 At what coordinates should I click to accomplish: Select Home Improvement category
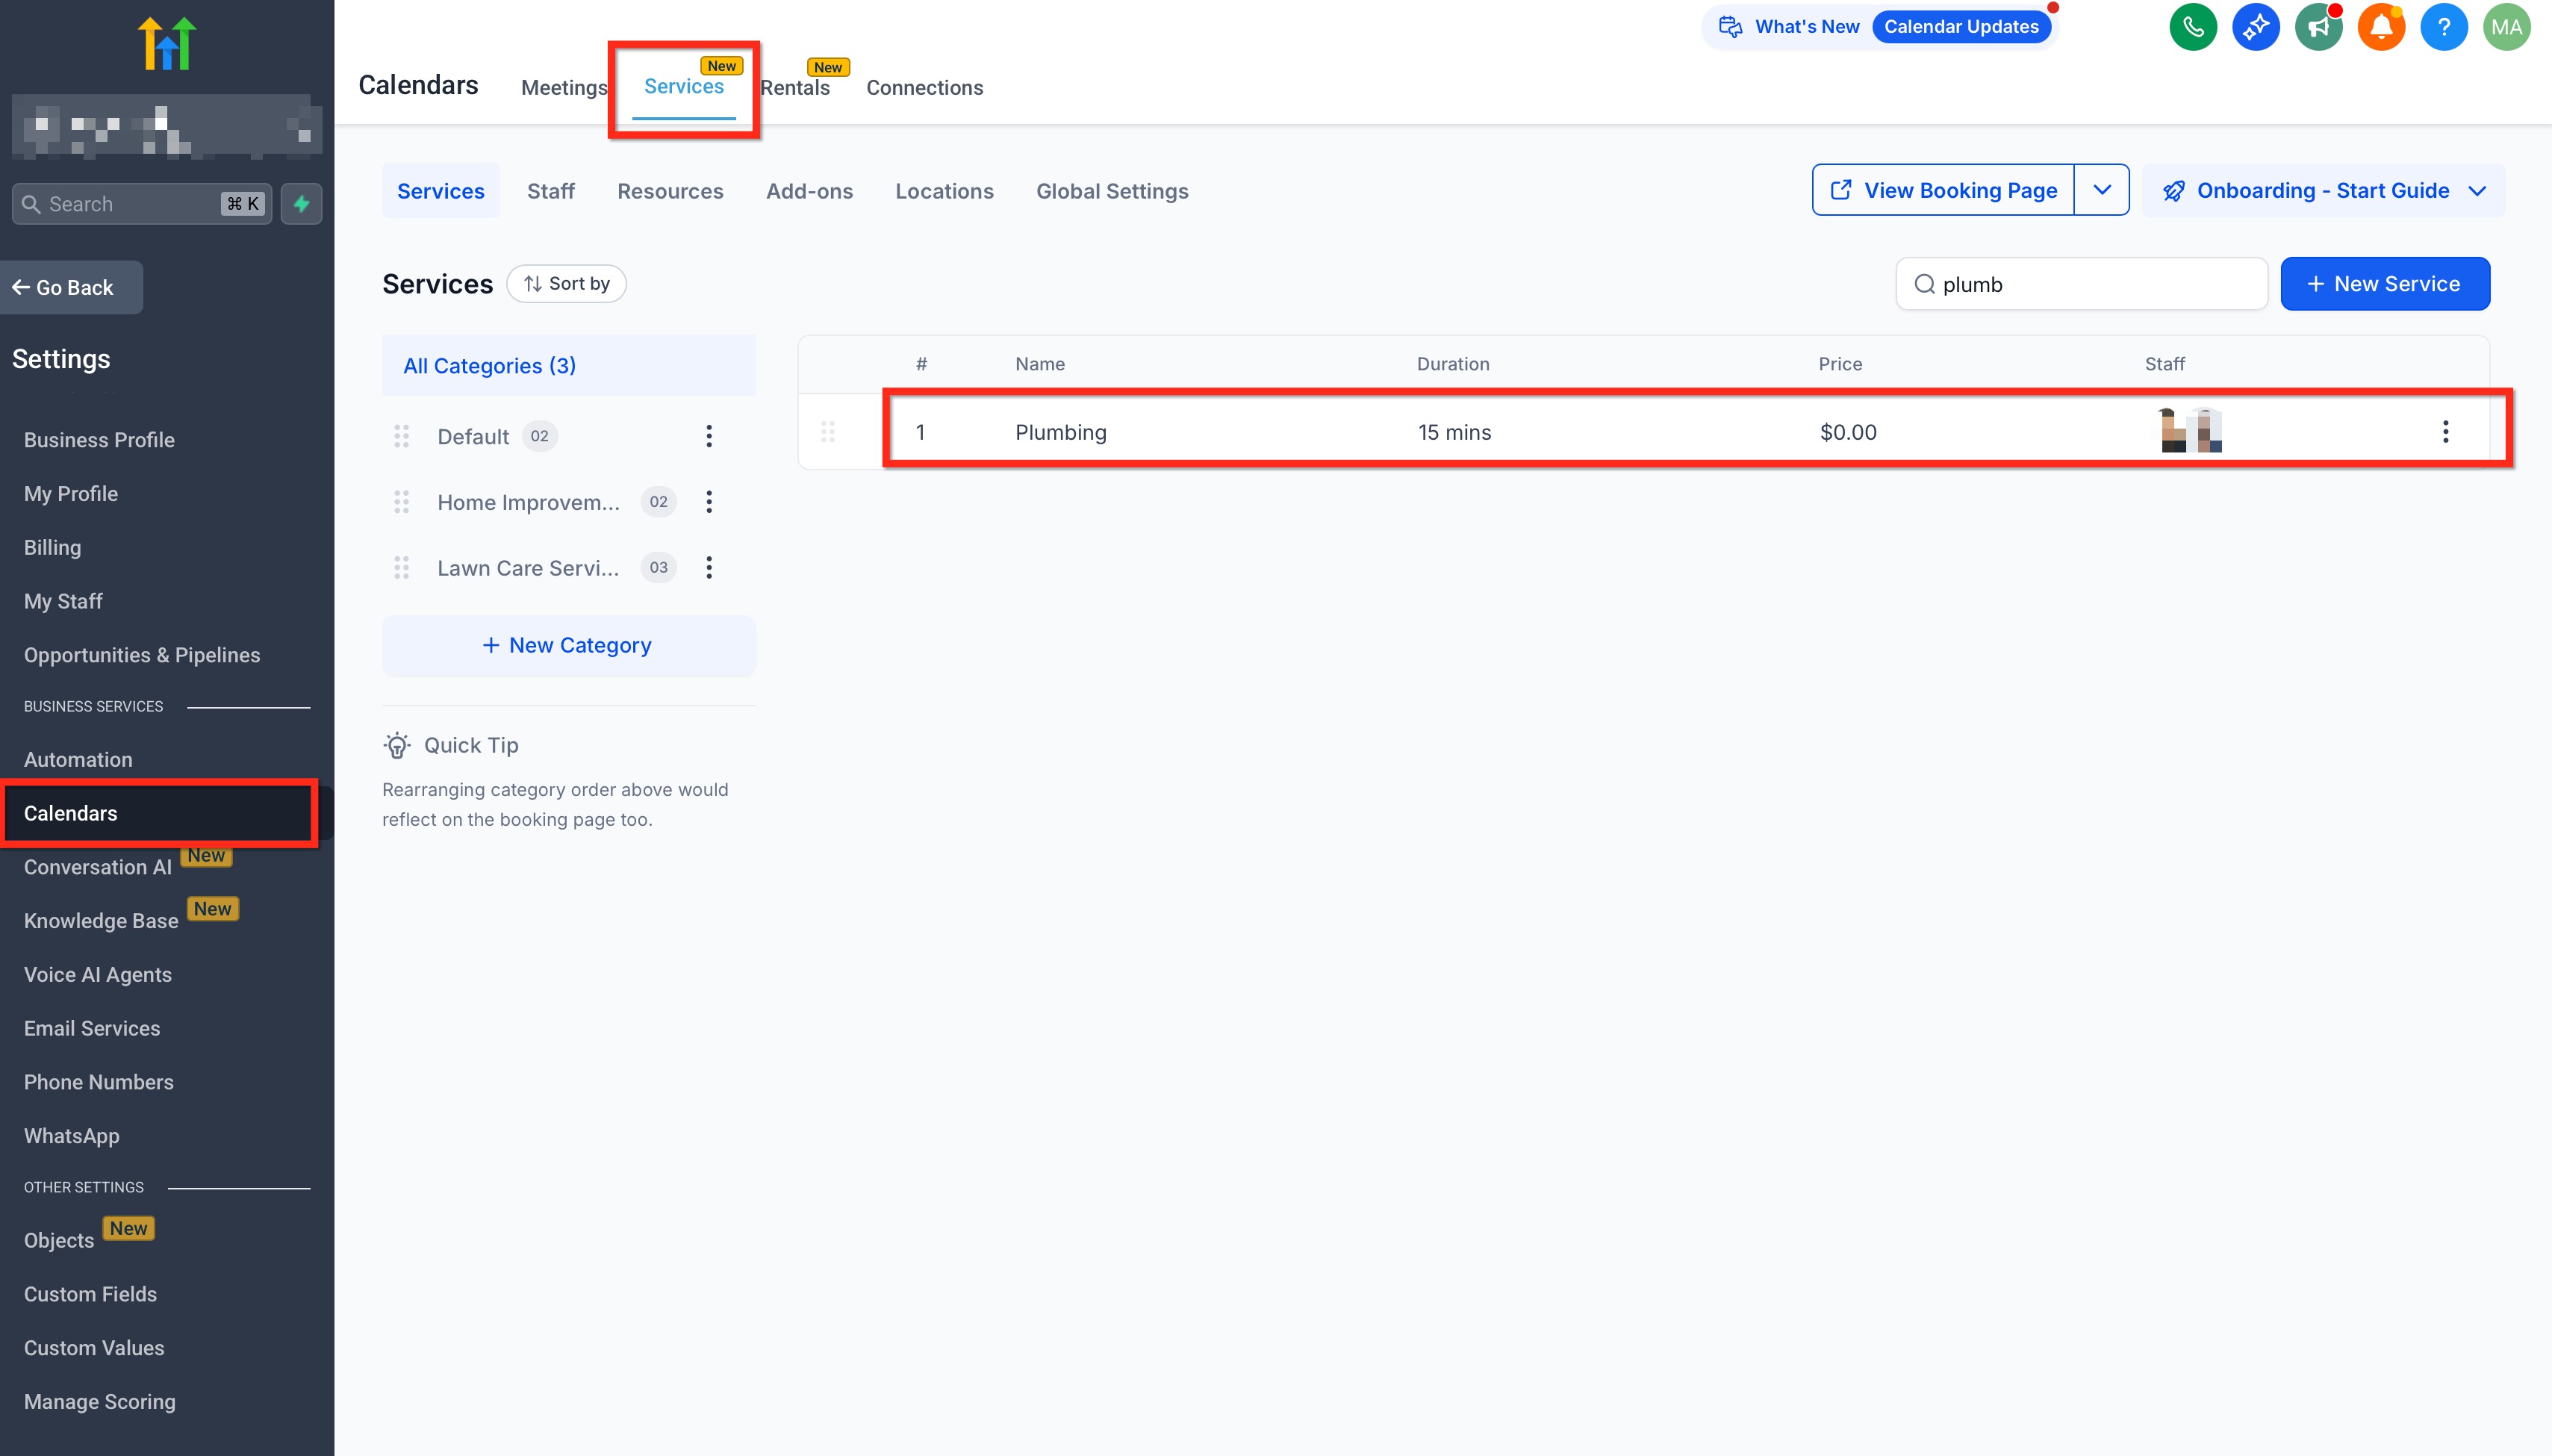pyautogui.click(x=528, y=502)
